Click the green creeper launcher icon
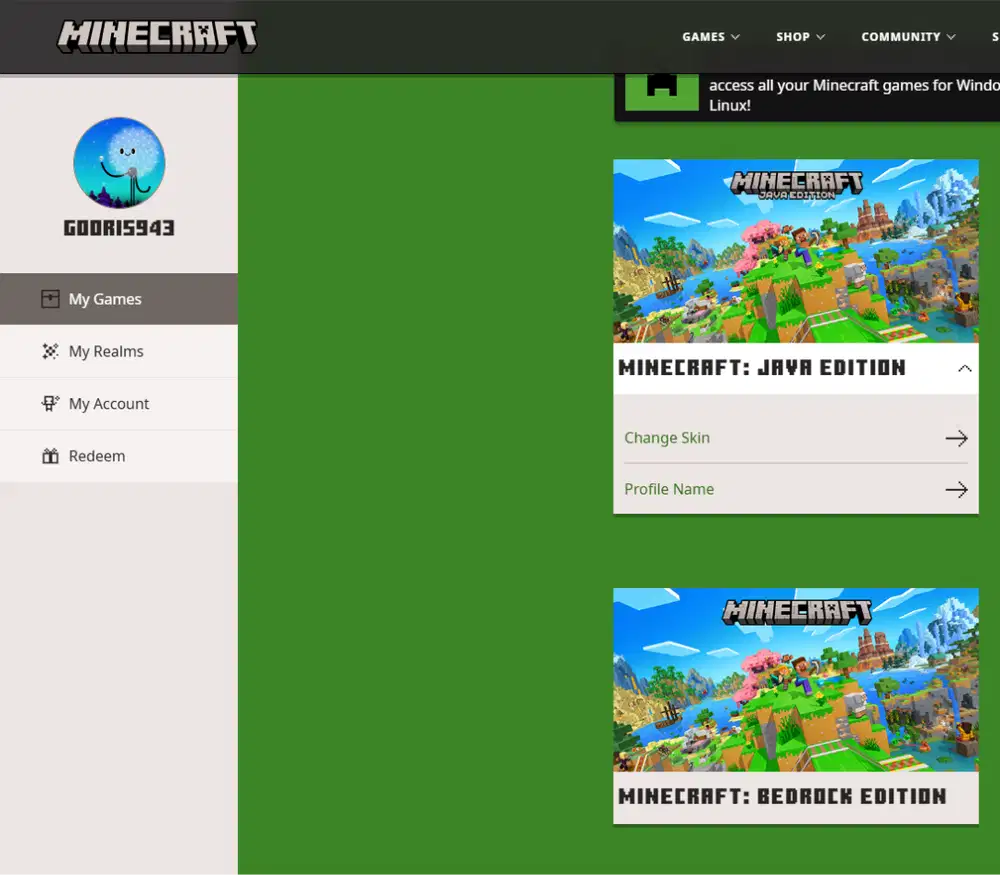Screen dimensions: 1000x875 [x=661, y=88]
